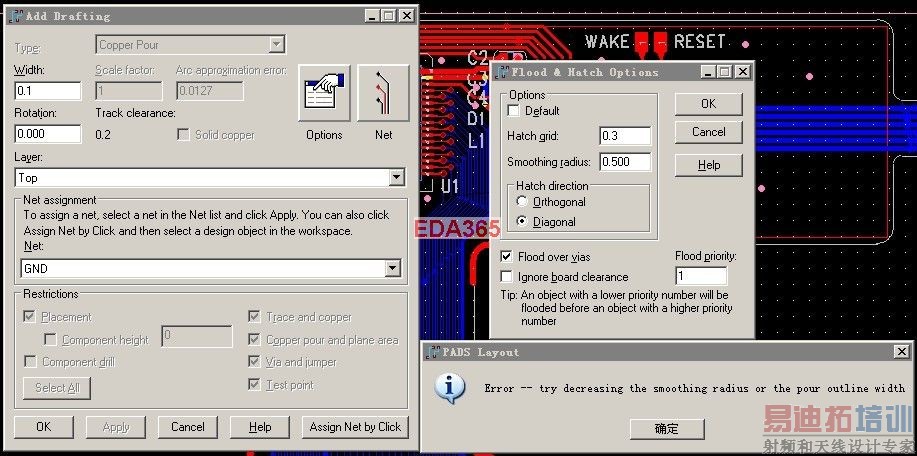Screen dimensions: 917x456
Task: Click the RESET label on the board
Action: (699, 42)
